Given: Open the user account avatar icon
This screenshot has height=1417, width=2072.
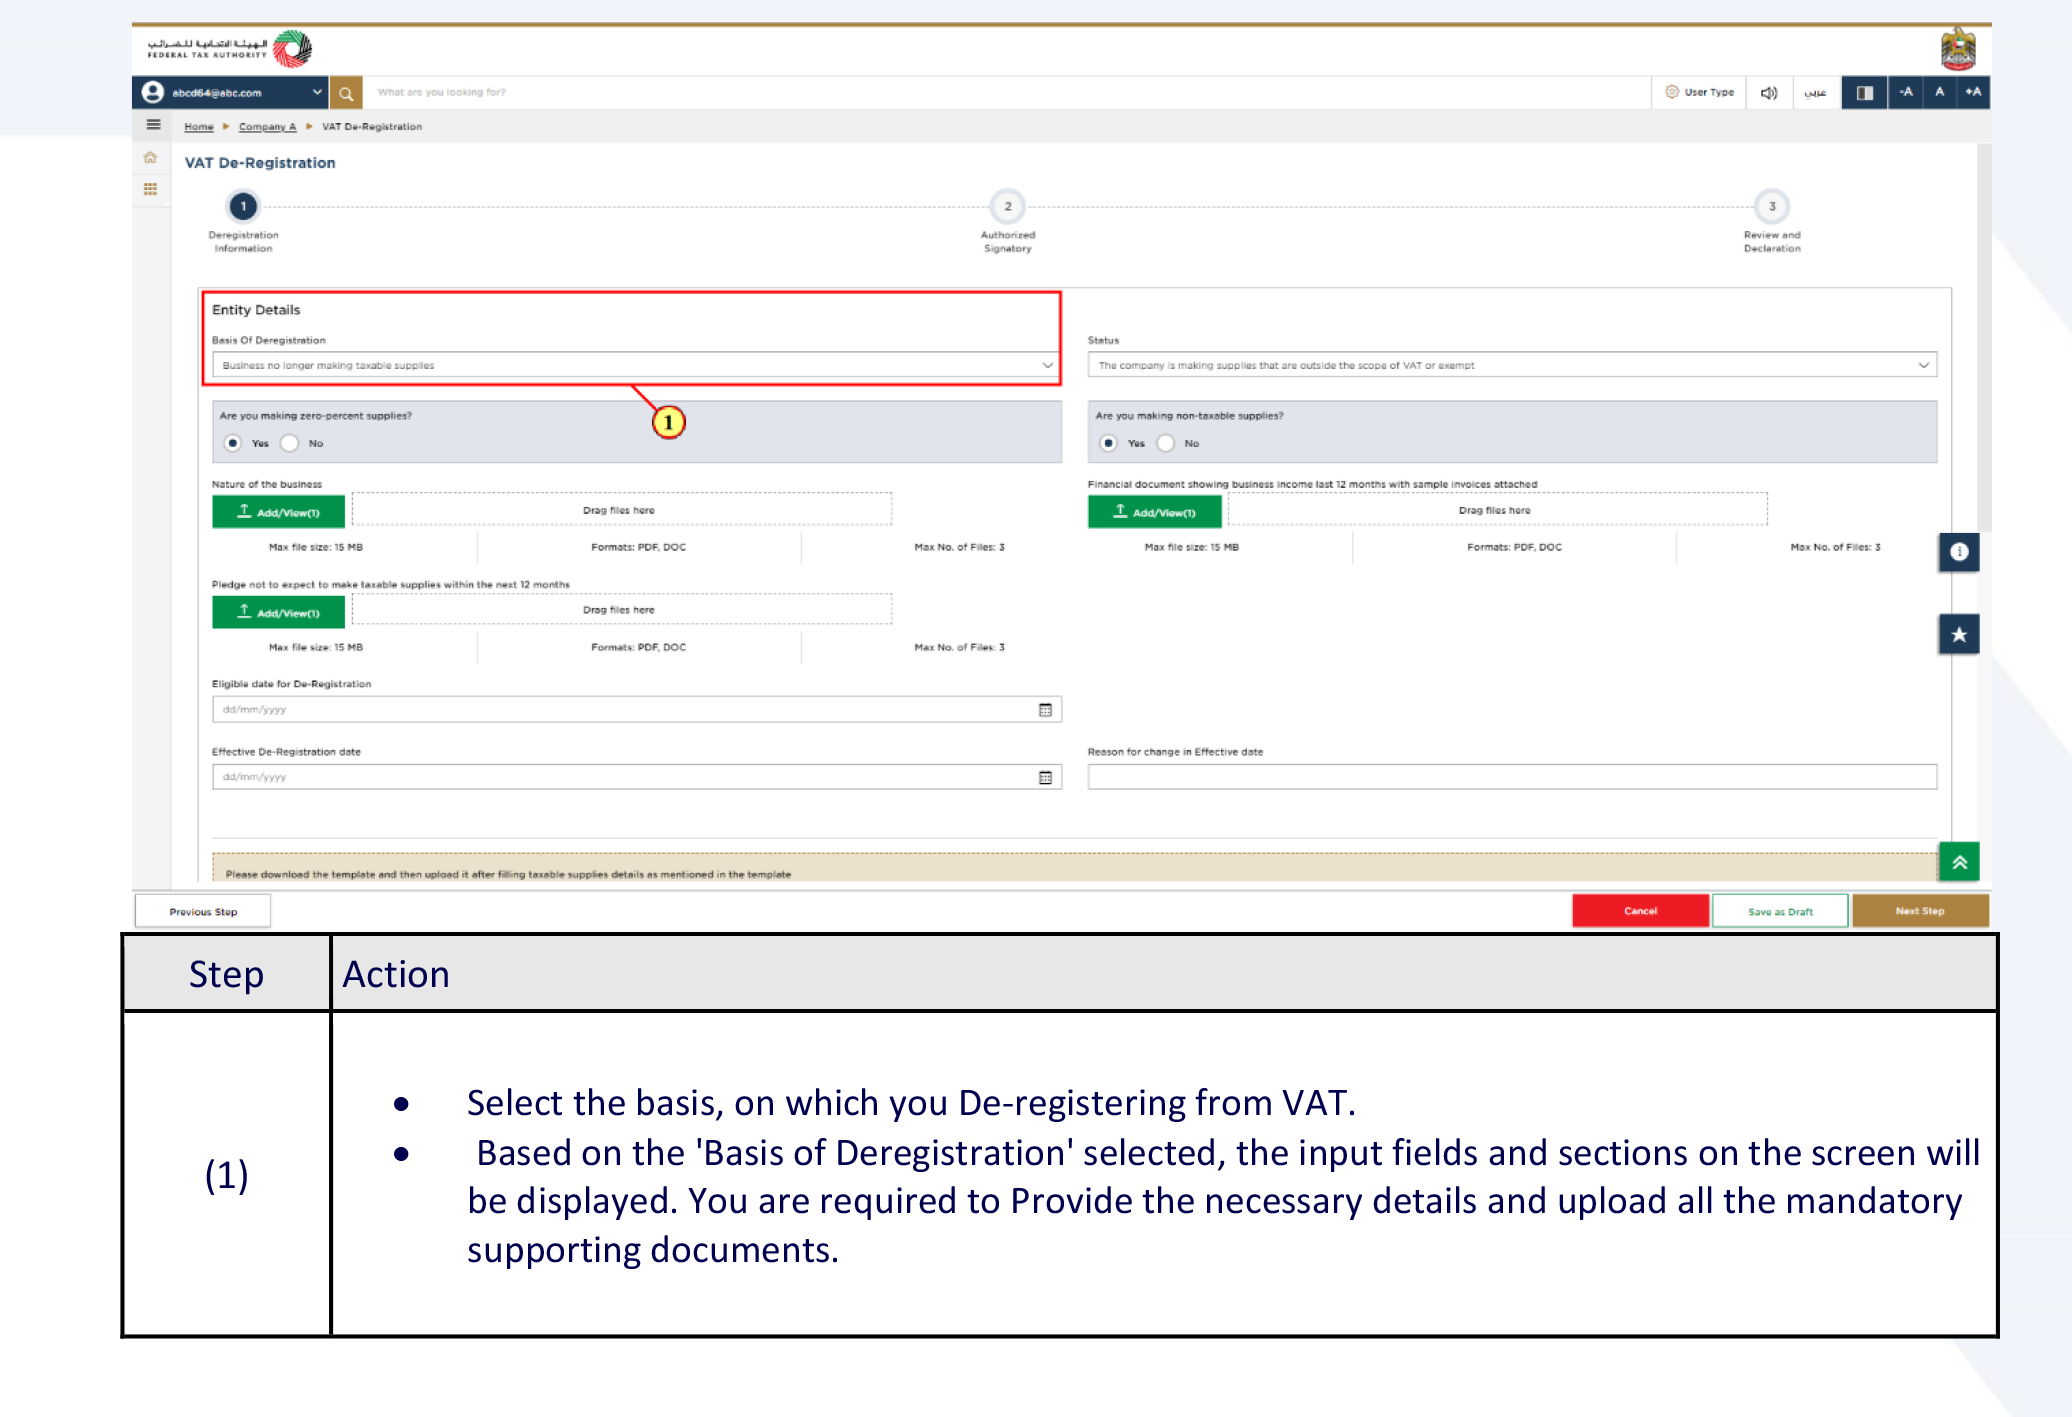Looking at the screenshot, I should [153, 93].
